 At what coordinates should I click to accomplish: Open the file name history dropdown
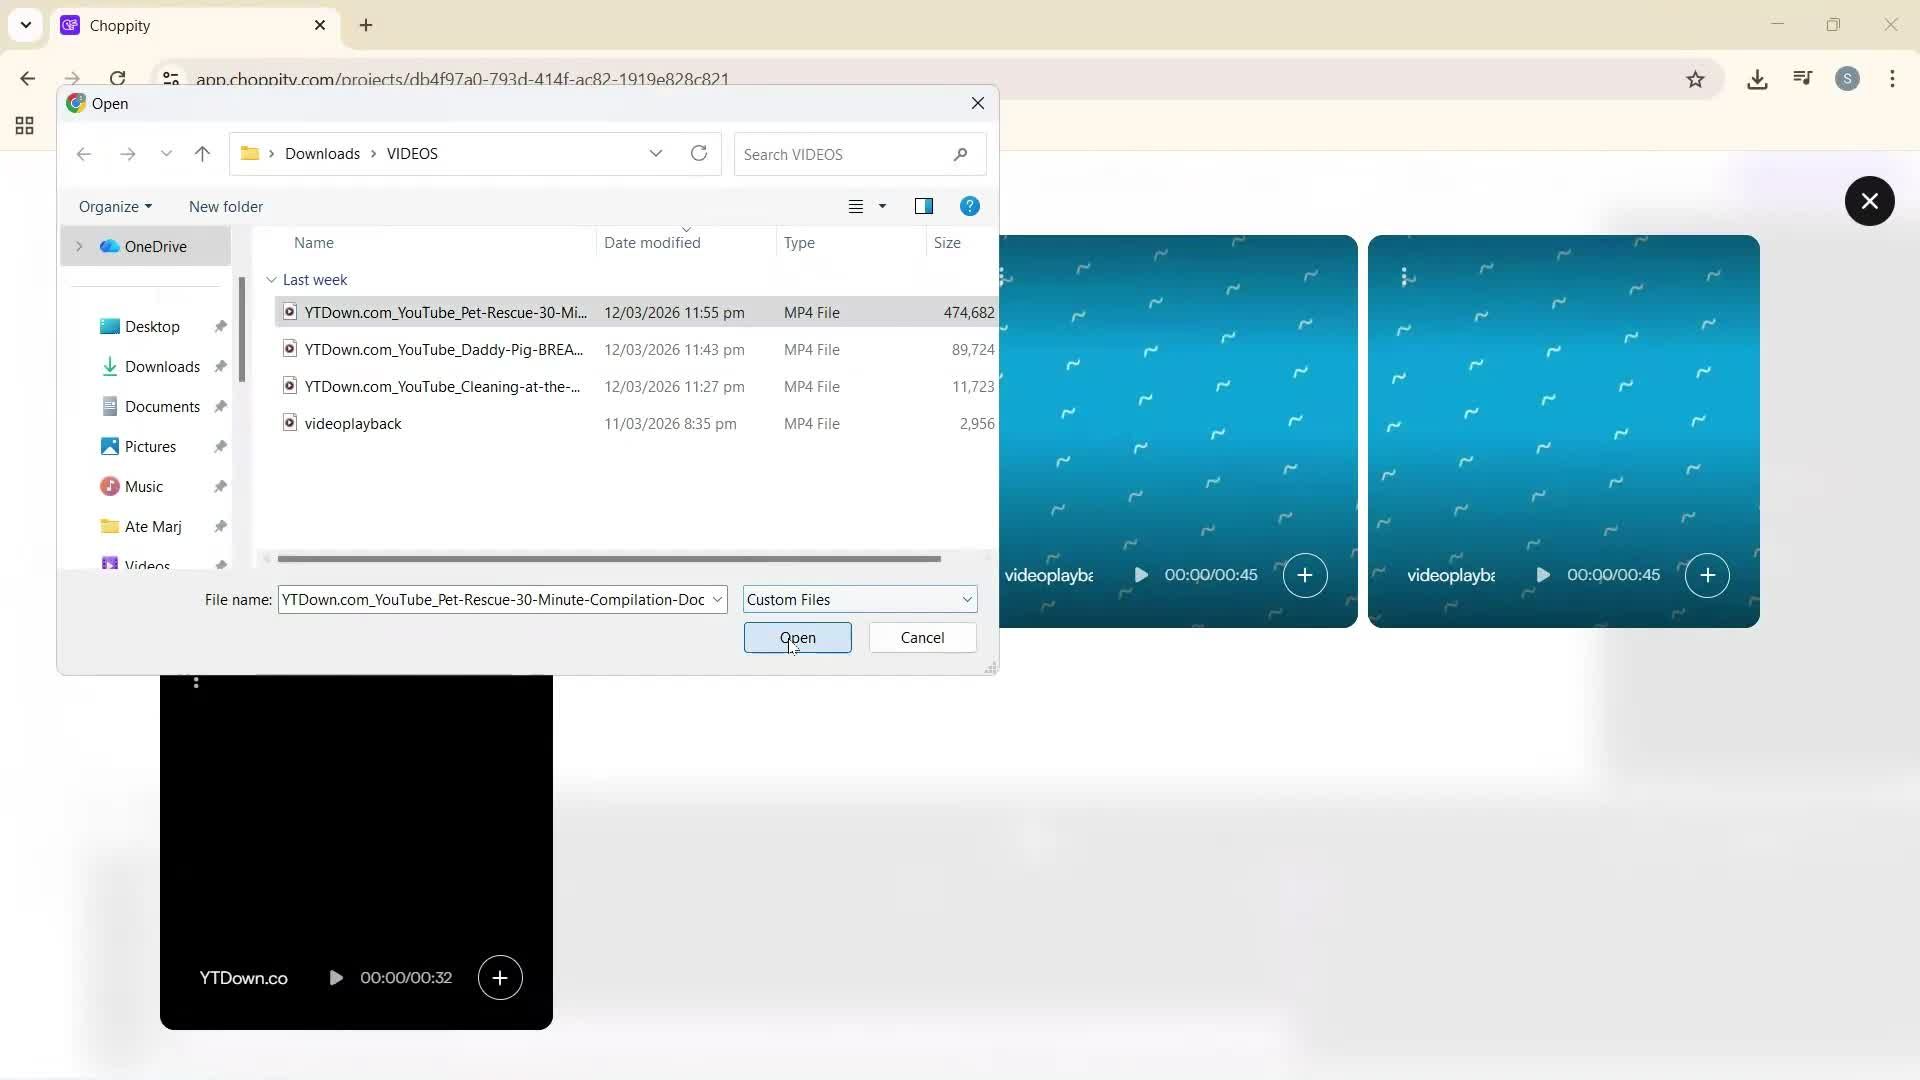716,598
